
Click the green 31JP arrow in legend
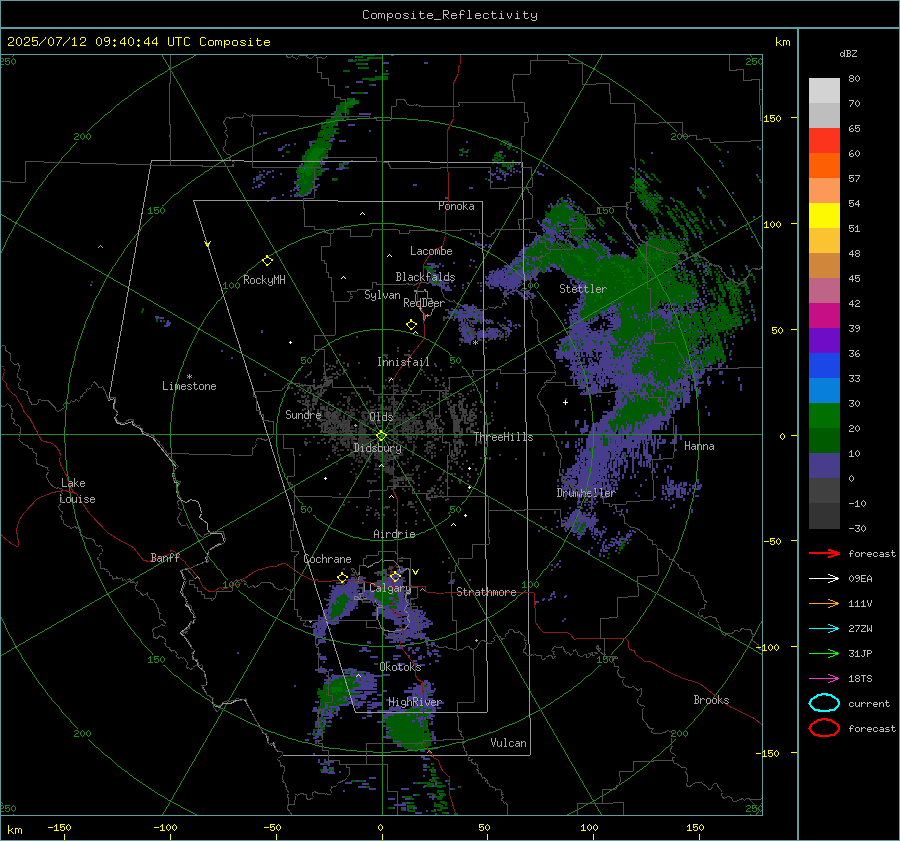(824, 653)
